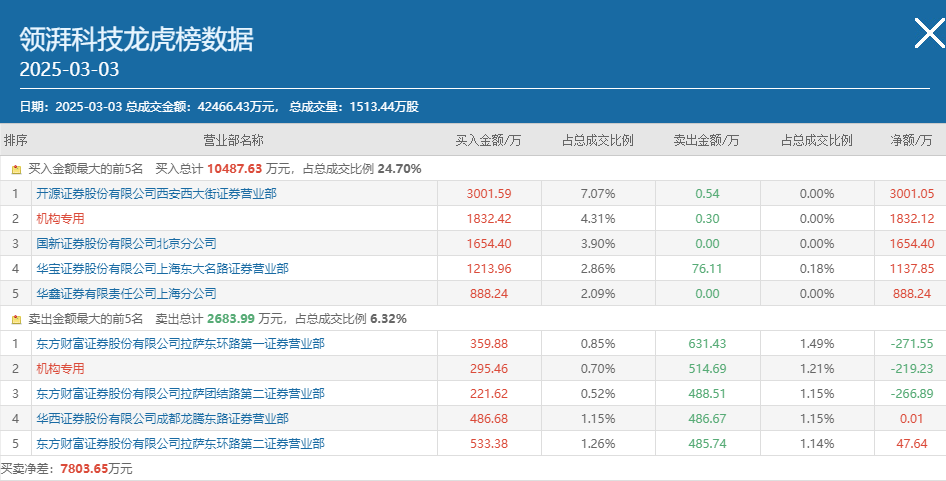Screen dimensions: 946x481
Task: Click sell amount 76.11
Action: [707, 269]
